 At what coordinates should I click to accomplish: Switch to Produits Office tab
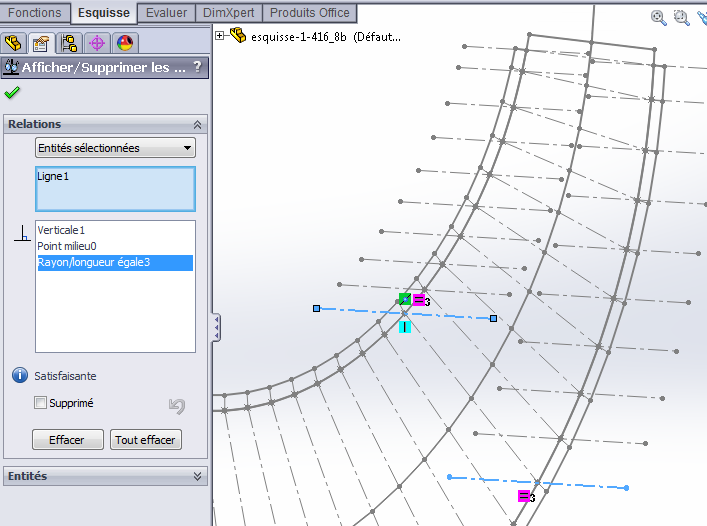pyautogui.click(x=310, y=13)
